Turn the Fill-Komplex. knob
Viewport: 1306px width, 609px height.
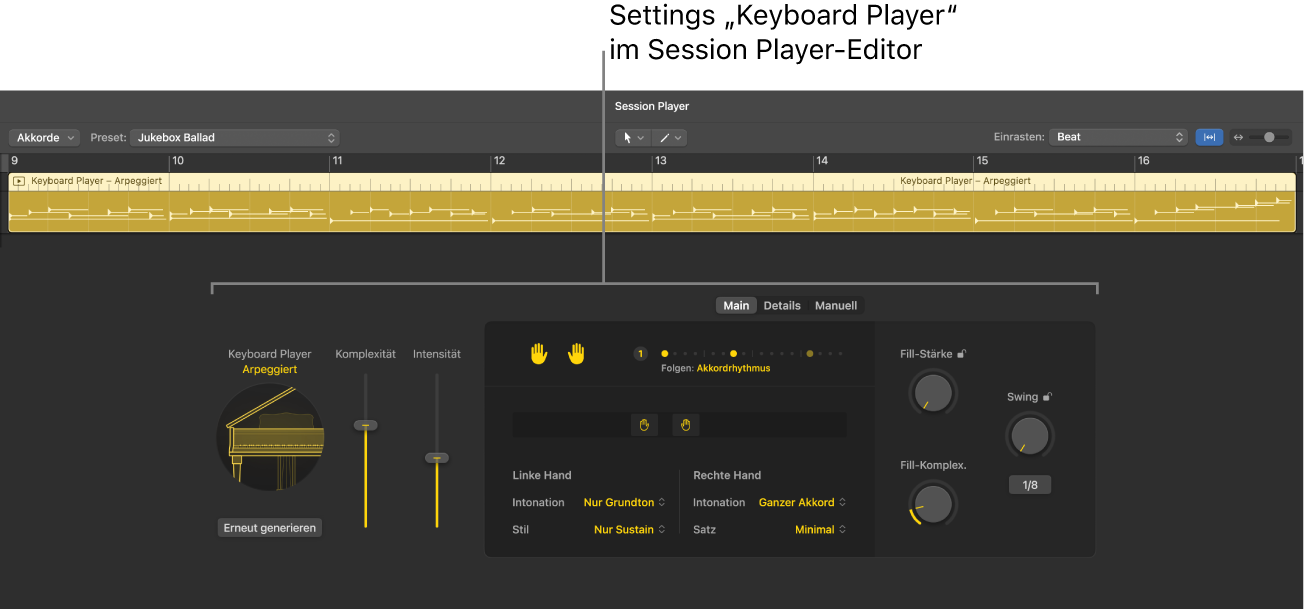(x=932, y=503)
